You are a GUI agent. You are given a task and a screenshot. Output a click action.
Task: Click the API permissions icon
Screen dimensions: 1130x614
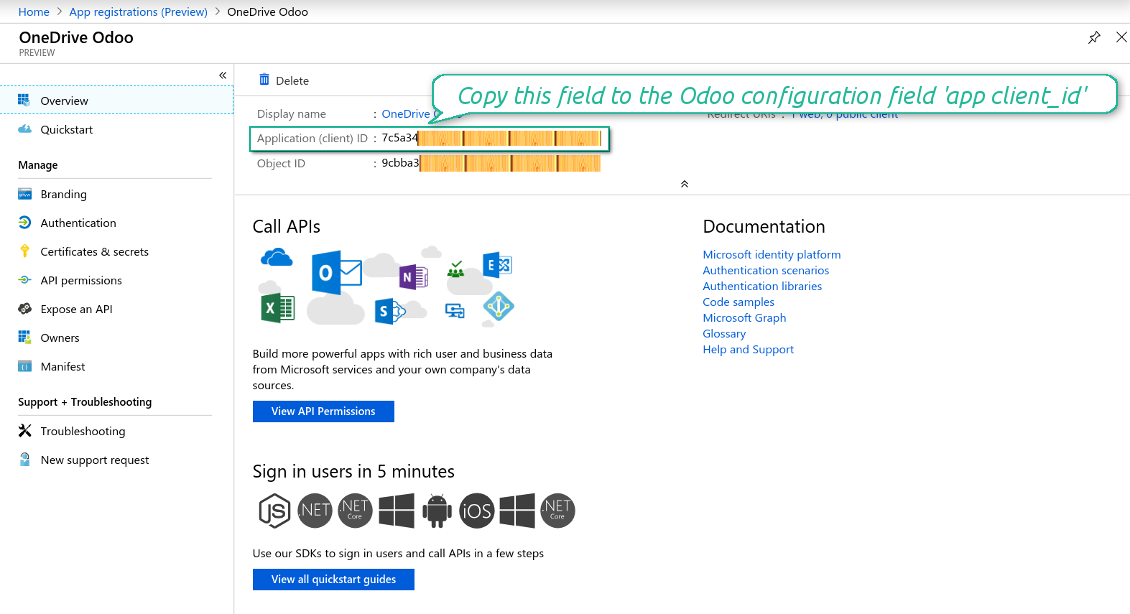tap(25, 281)
